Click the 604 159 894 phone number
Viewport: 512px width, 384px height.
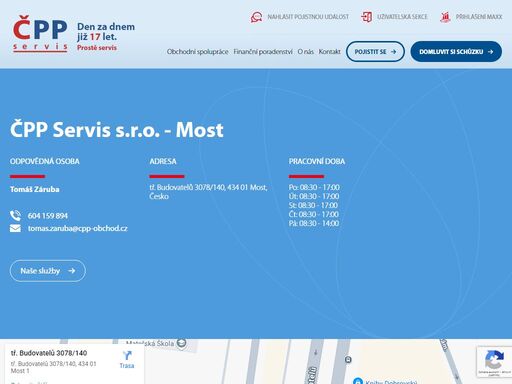48,216
